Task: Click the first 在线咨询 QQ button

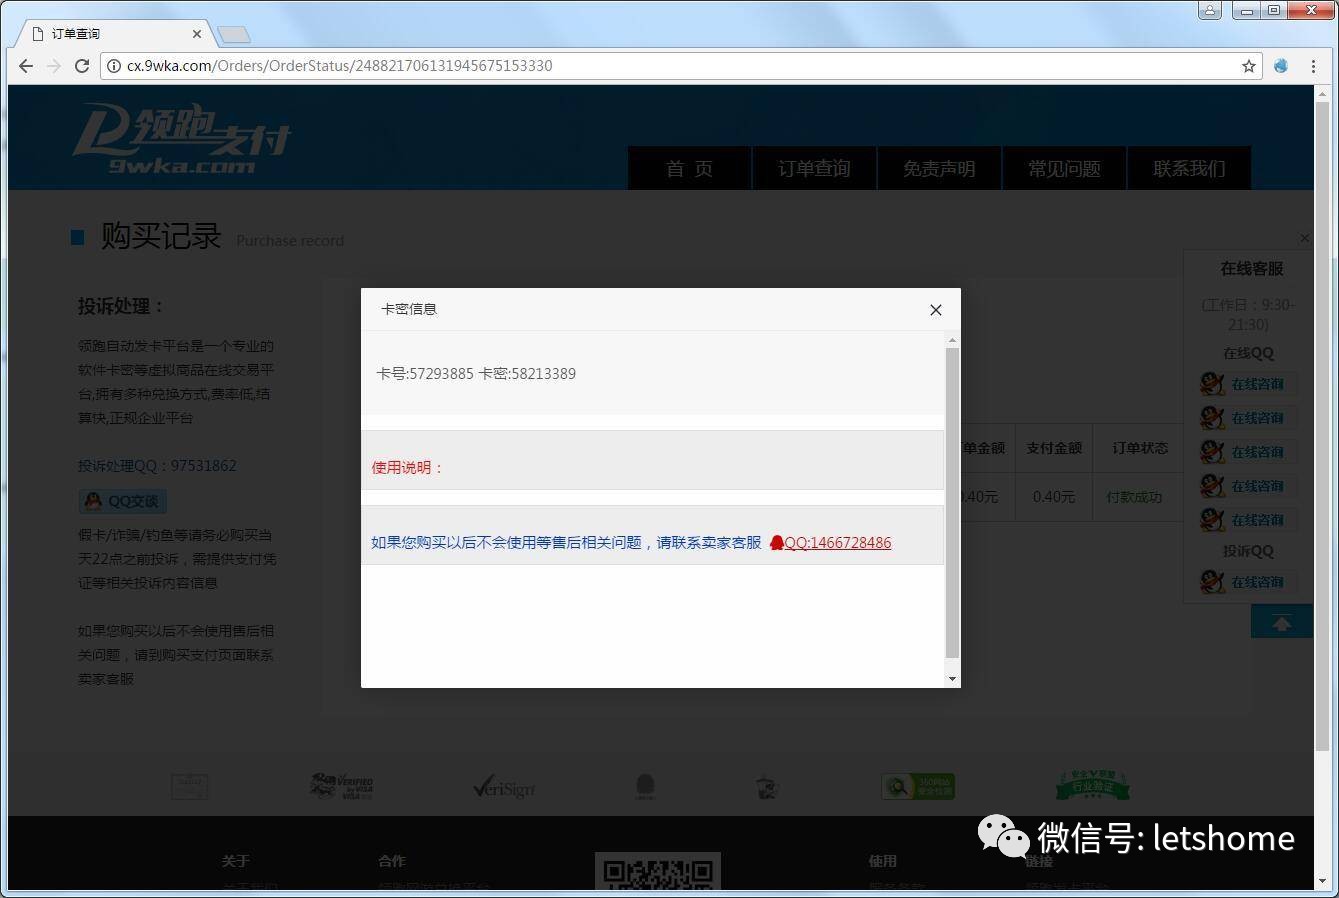Action: click(x=1247, y=384)
